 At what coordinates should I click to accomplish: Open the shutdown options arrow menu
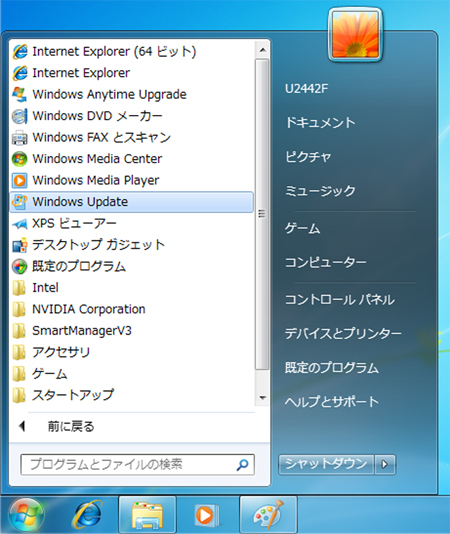tap(385, 464)
